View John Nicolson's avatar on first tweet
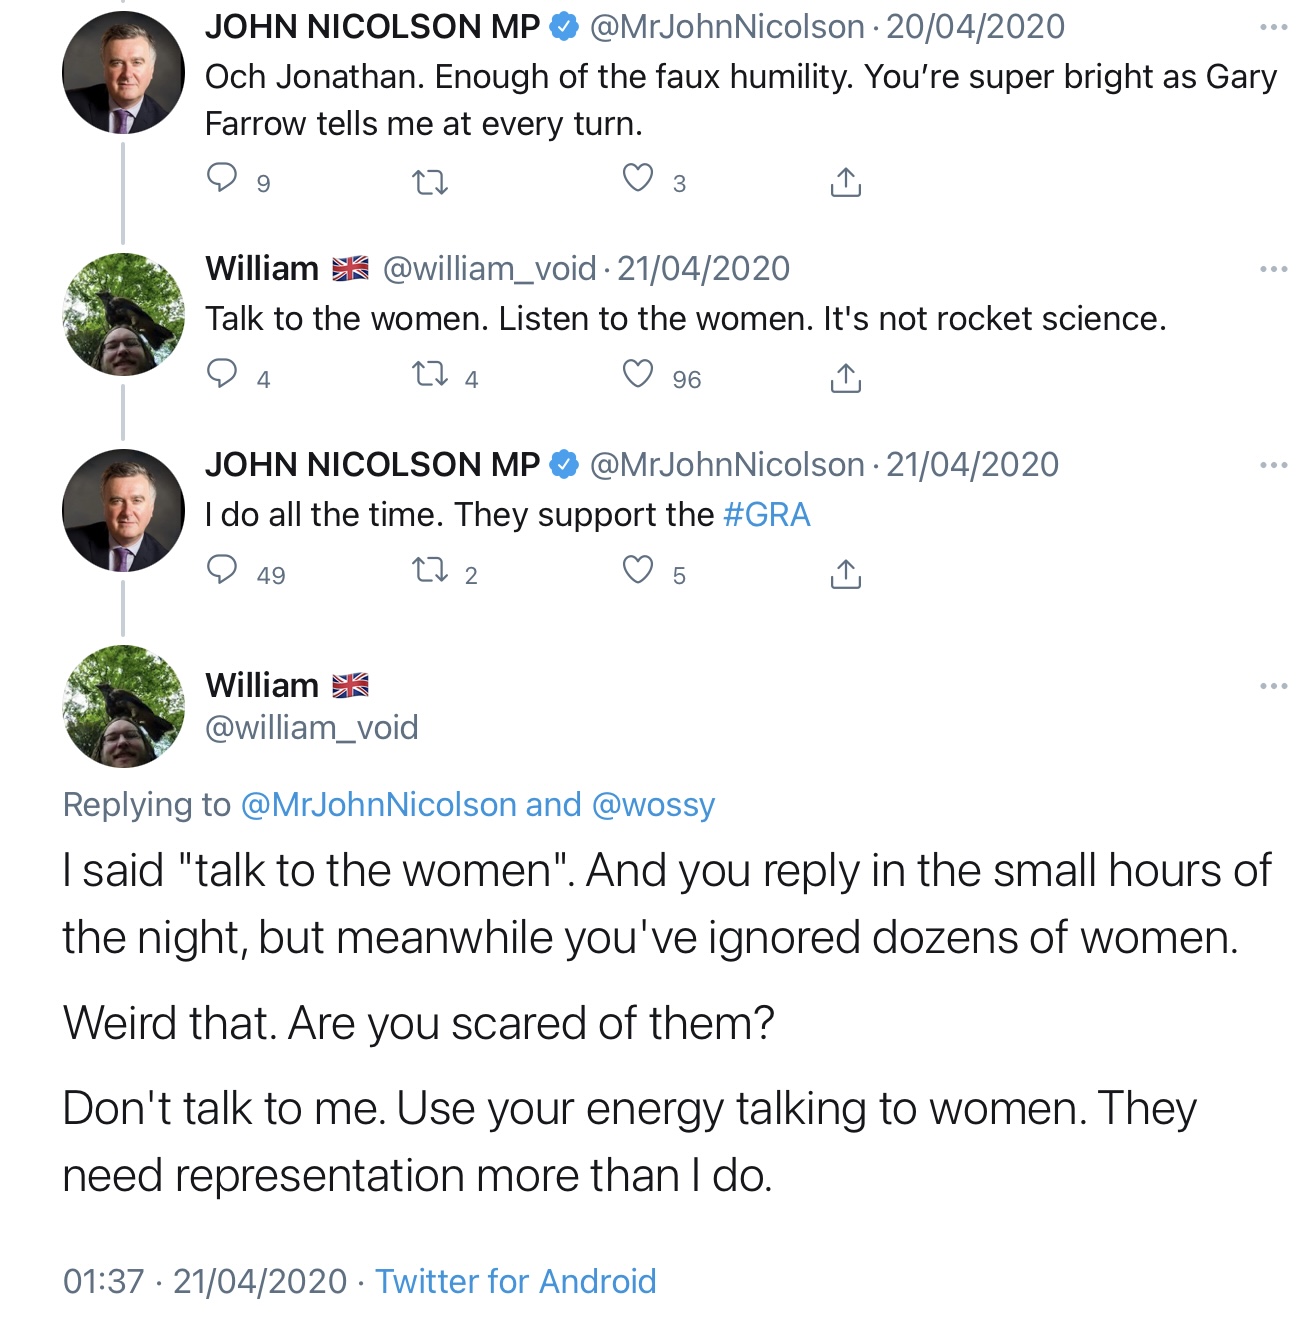Image resolution: width=1304 pixels, height=1321 pixels. pyautogui.click(x=123, y=73)
